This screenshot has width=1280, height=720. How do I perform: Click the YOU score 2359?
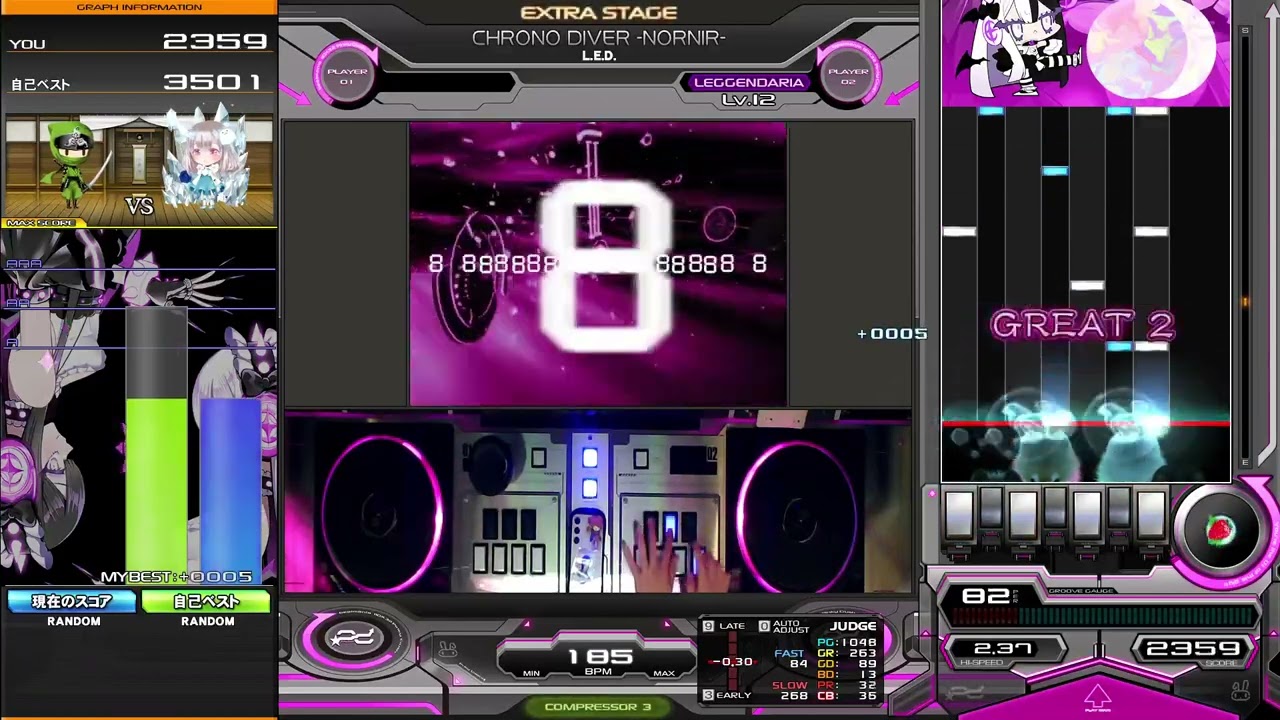click(x=215, y=42)
